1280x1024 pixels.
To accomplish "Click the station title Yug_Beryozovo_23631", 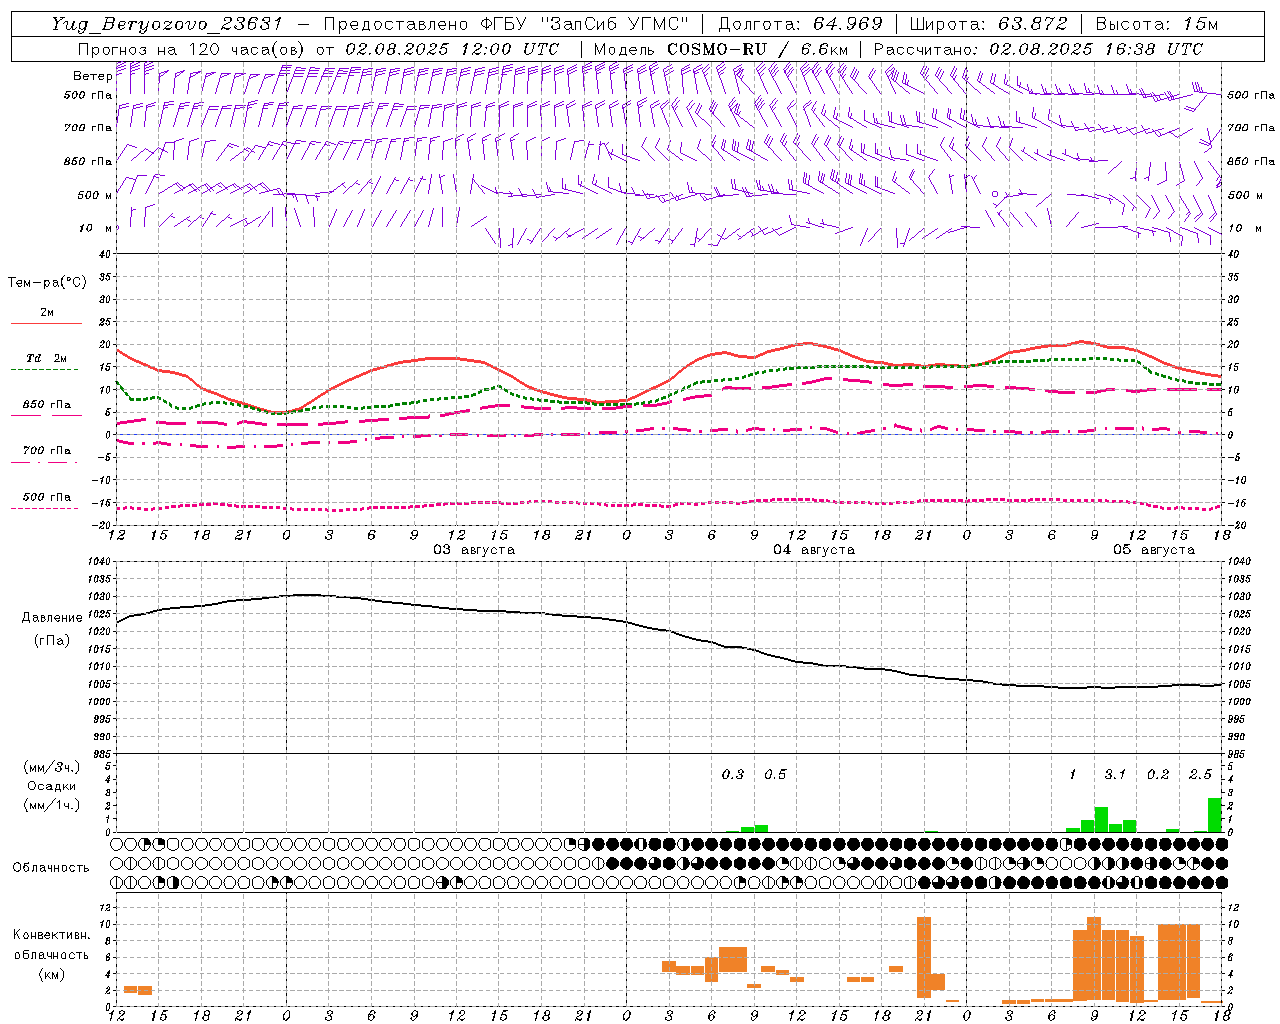I will (x=167, y=24).
